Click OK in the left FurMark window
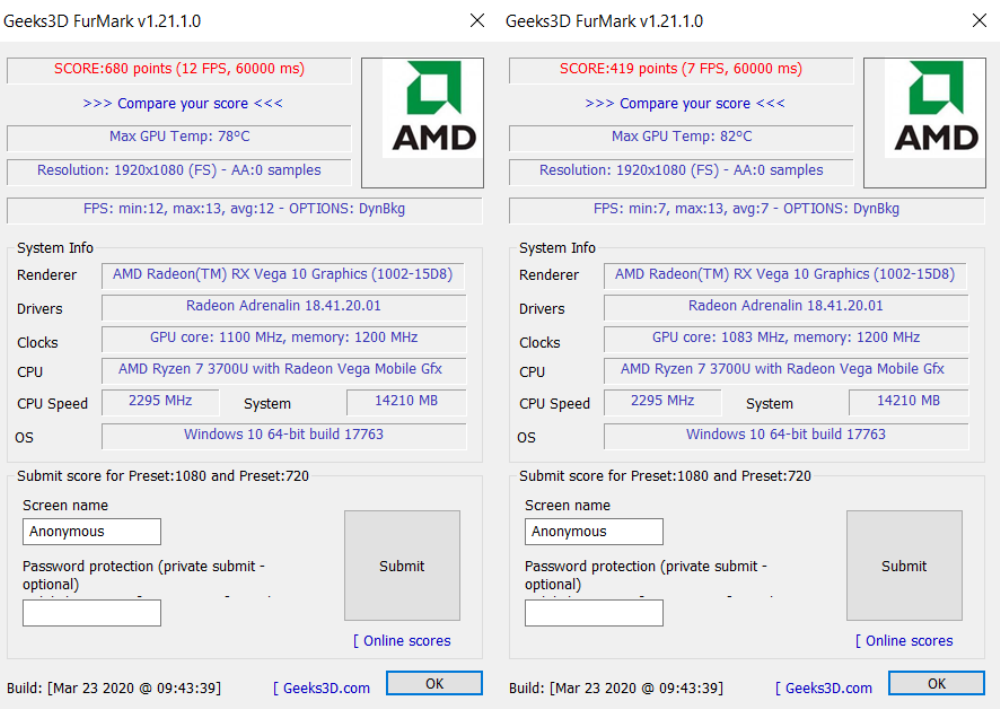 coord(434,684)
